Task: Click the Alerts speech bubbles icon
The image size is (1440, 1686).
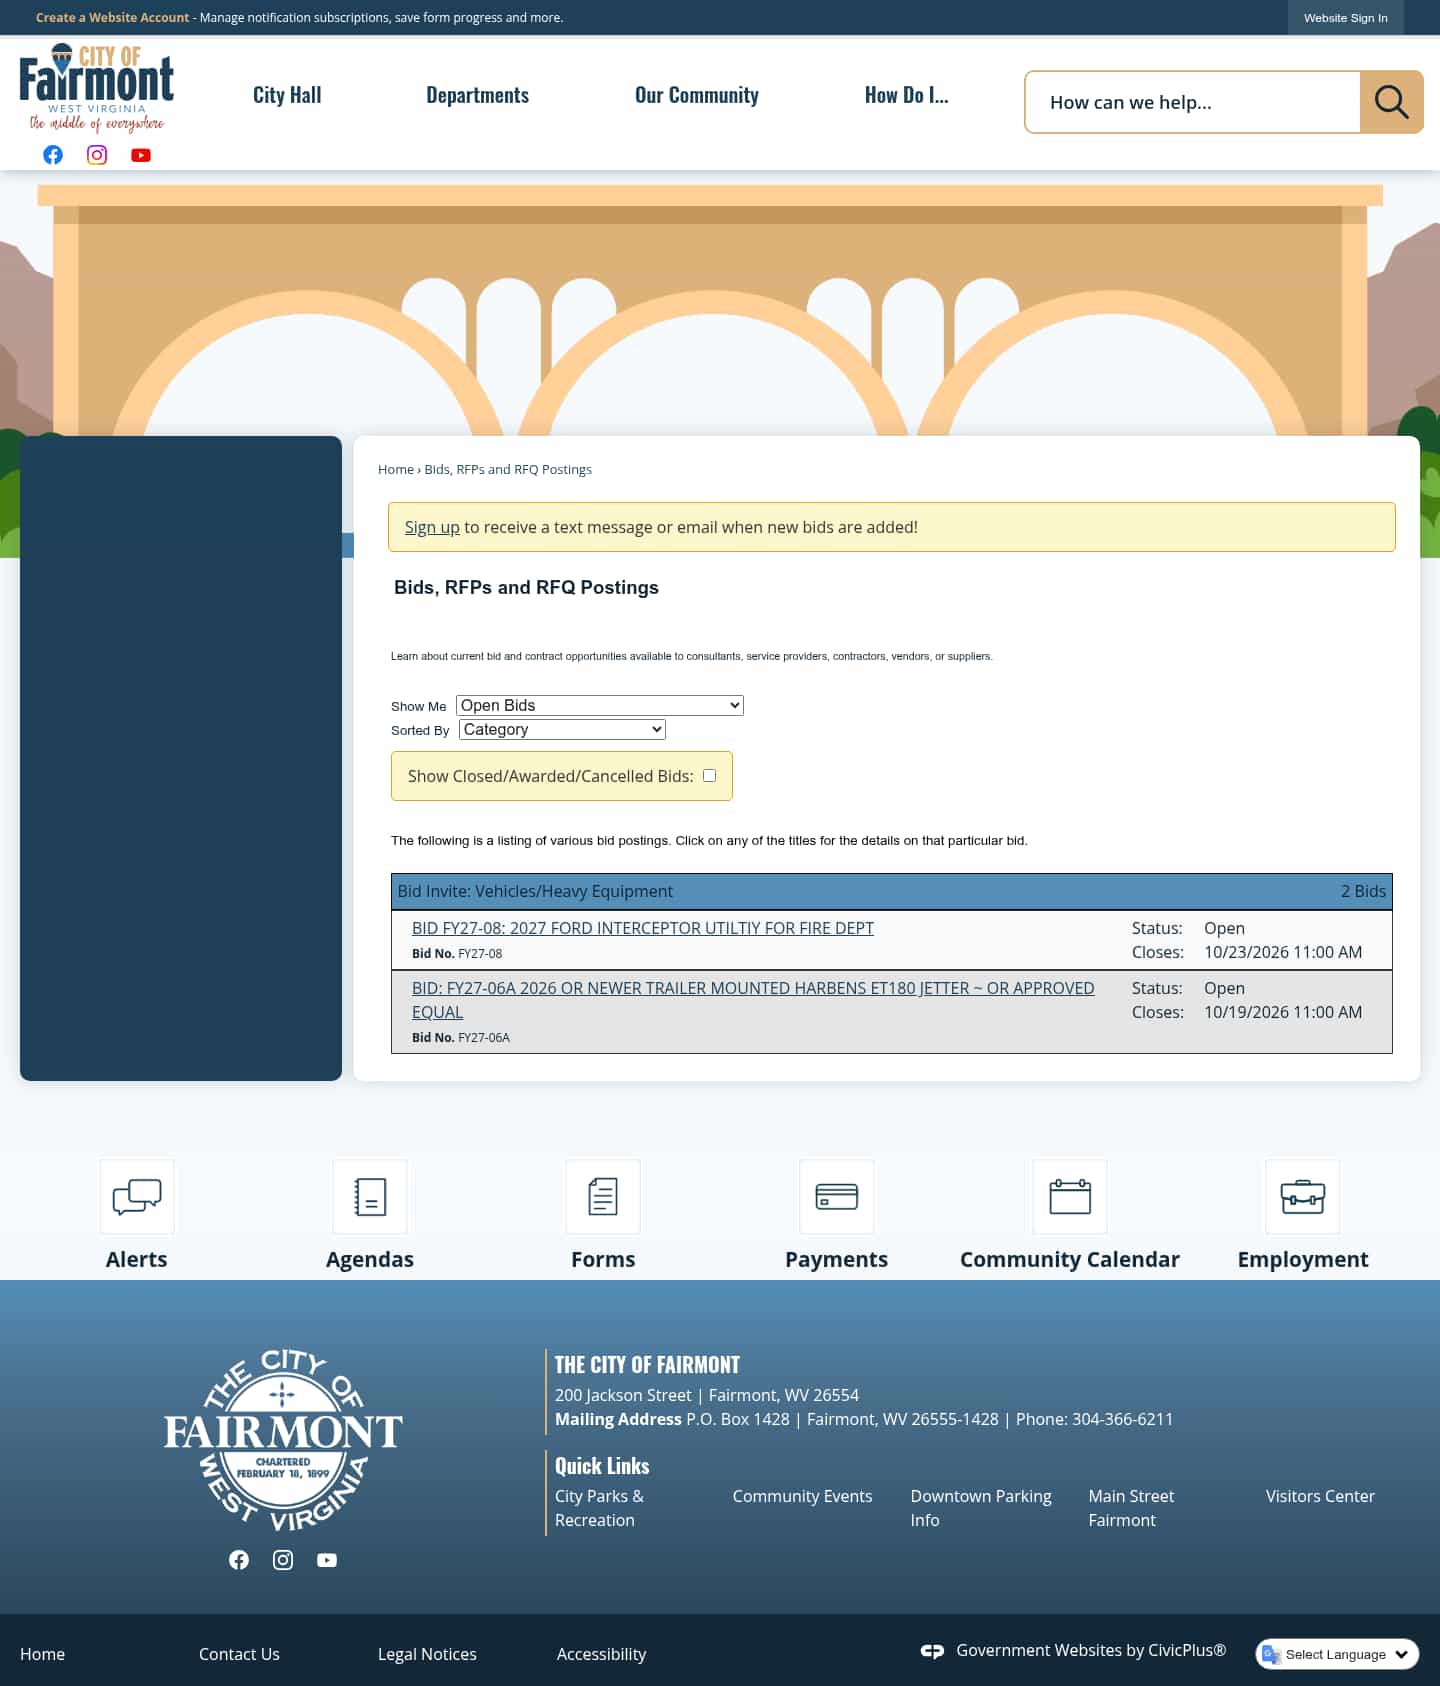Action: point(137,1196)
